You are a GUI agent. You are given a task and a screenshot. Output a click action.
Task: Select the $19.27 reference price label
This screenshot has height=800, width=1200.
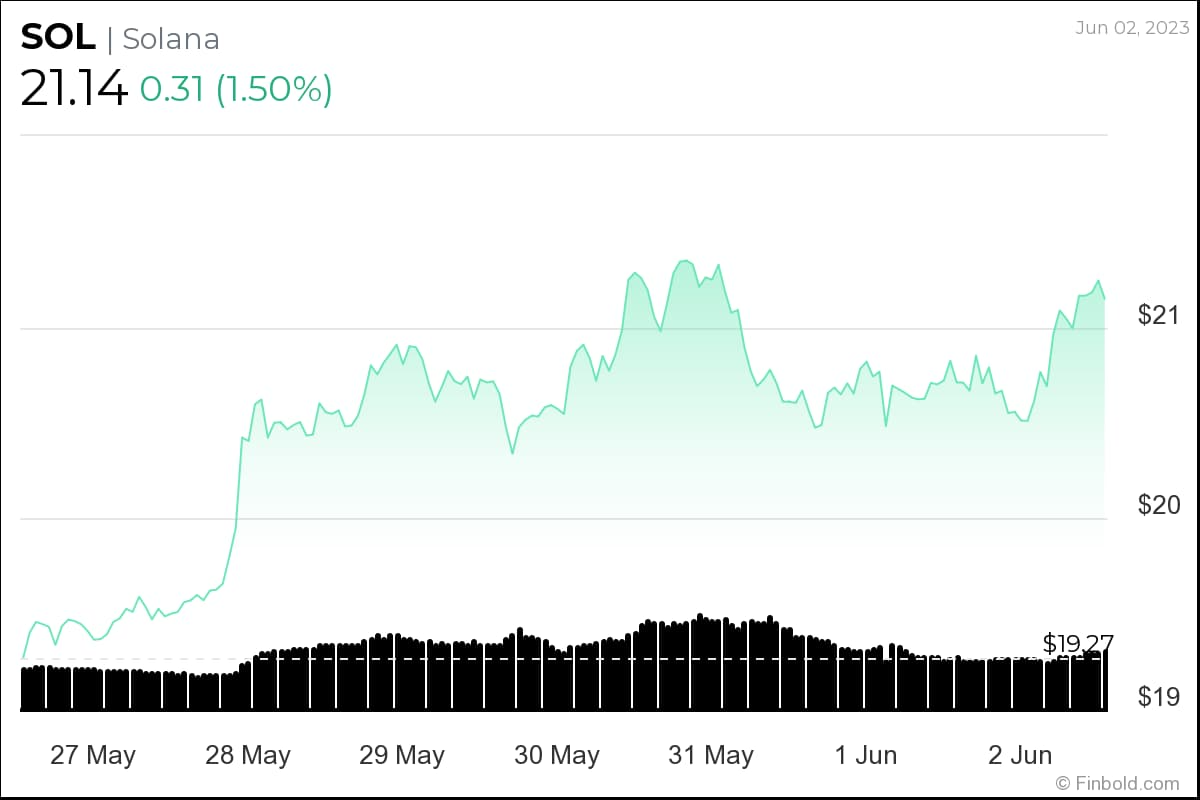pyautogui.click(x=1078, y=643)
